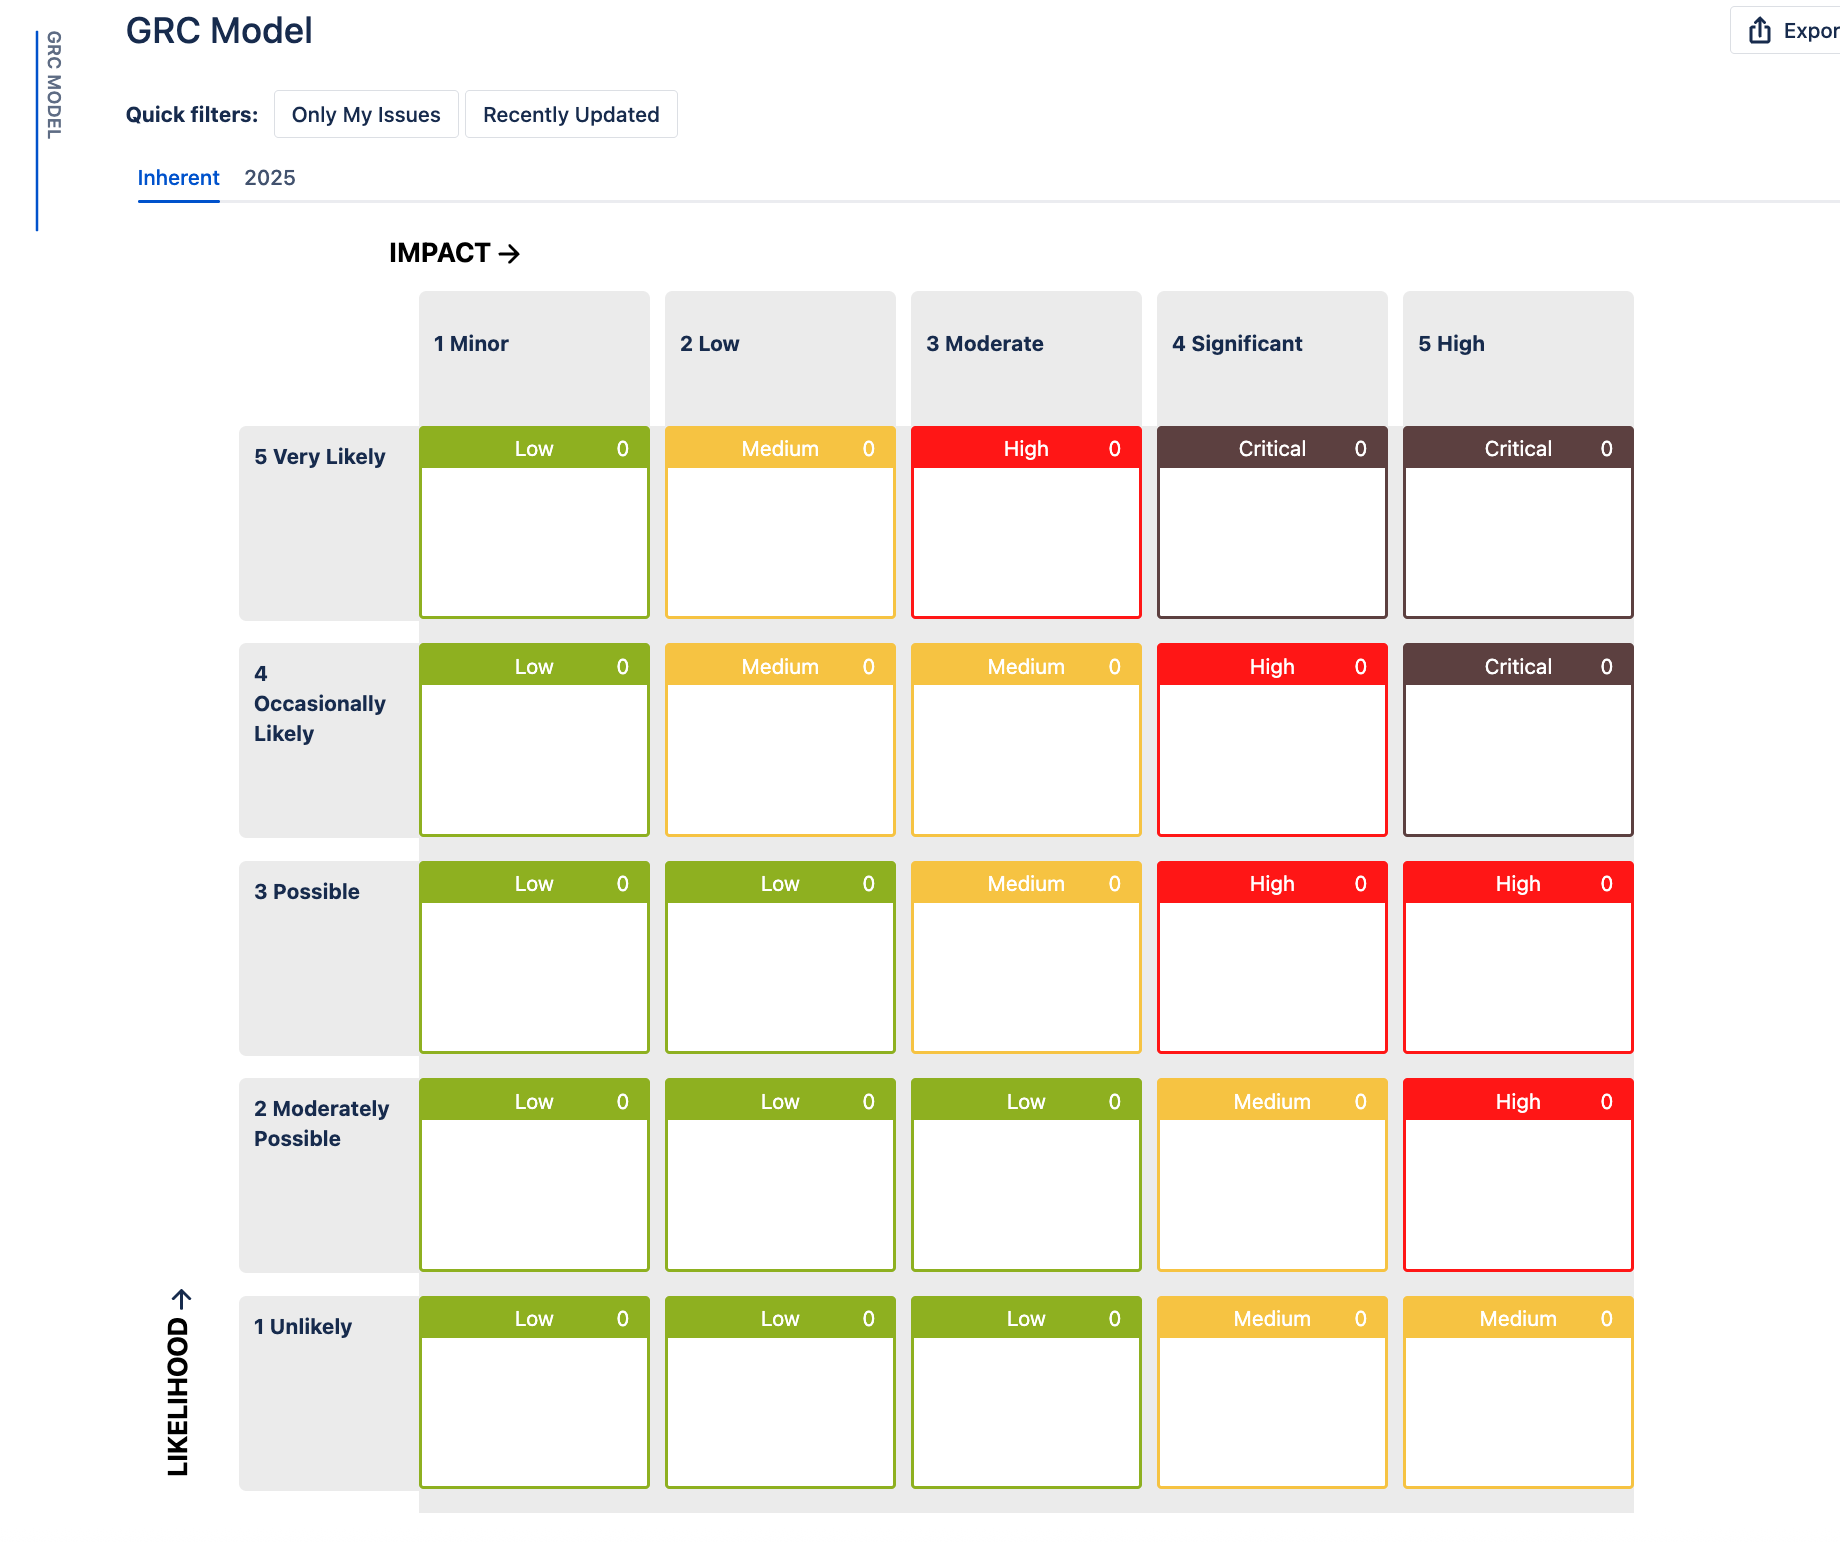Image resolution: width=1840 pixels, height=1542 pixels.
Task: Select Medium cell for Moderately Possible, Significant
Action: (x=1272, y=1175)
